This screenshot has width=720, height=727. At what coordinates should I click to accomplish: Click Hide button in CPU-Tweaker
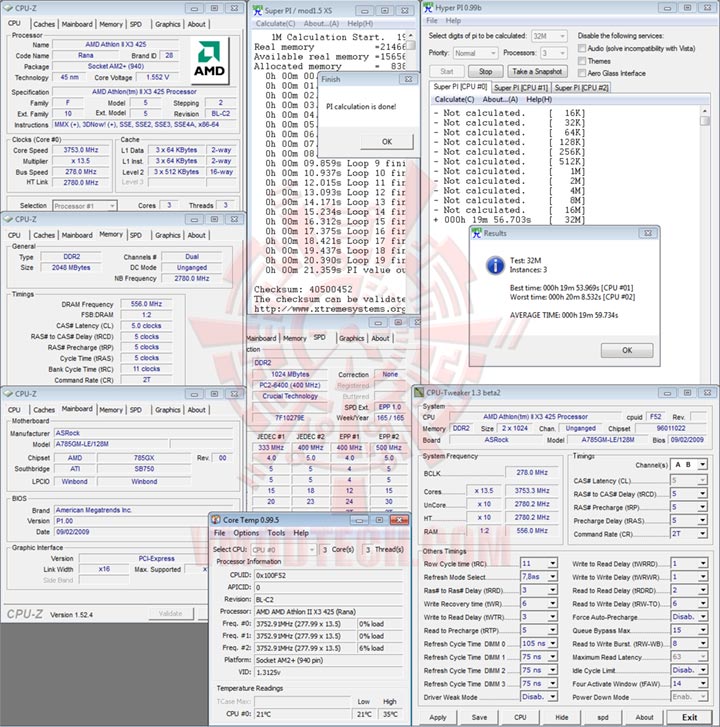point(561,717)
